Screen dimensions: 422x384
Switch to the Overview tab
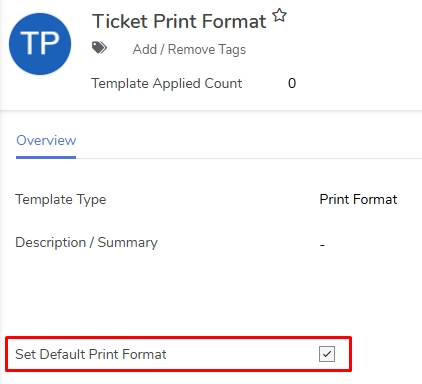coord(46,140)
